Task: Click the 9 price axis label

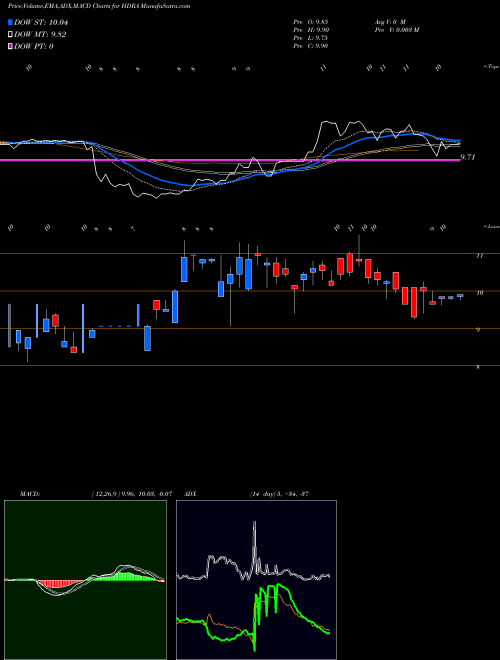Action: point(478,330)
